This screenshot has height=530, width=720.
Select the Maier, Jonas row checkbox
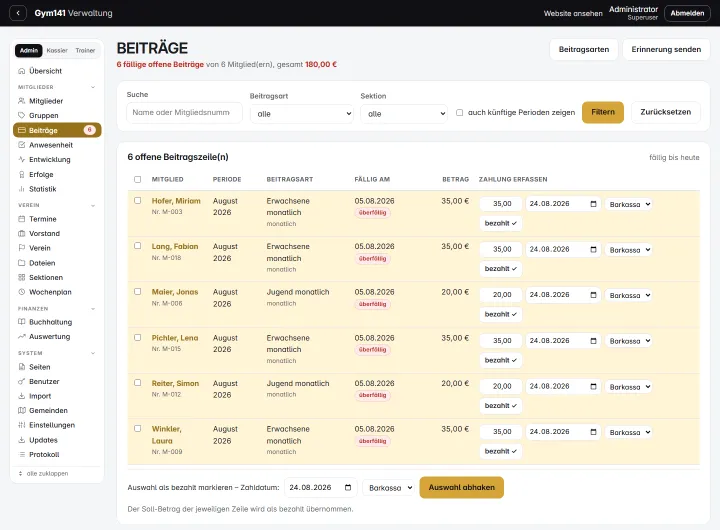pos(137,292)
